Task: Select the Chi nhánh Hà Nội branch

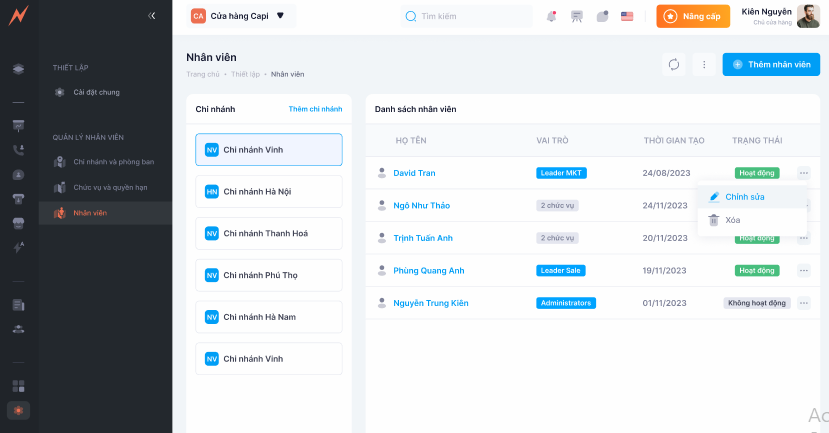Action: pos(269,191)
